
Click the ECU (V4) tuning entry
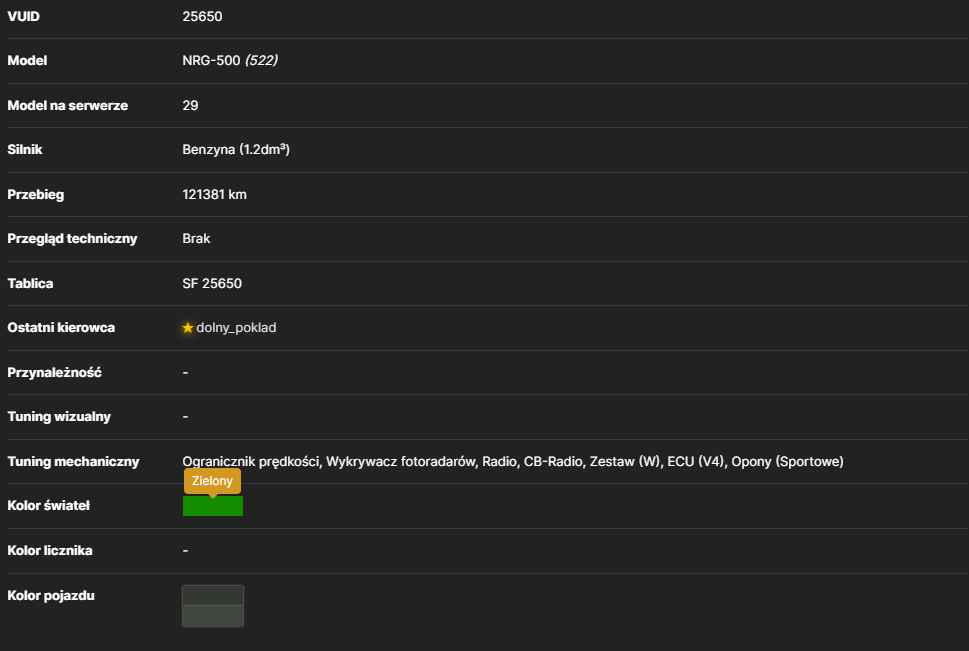[x=696, y=462]
